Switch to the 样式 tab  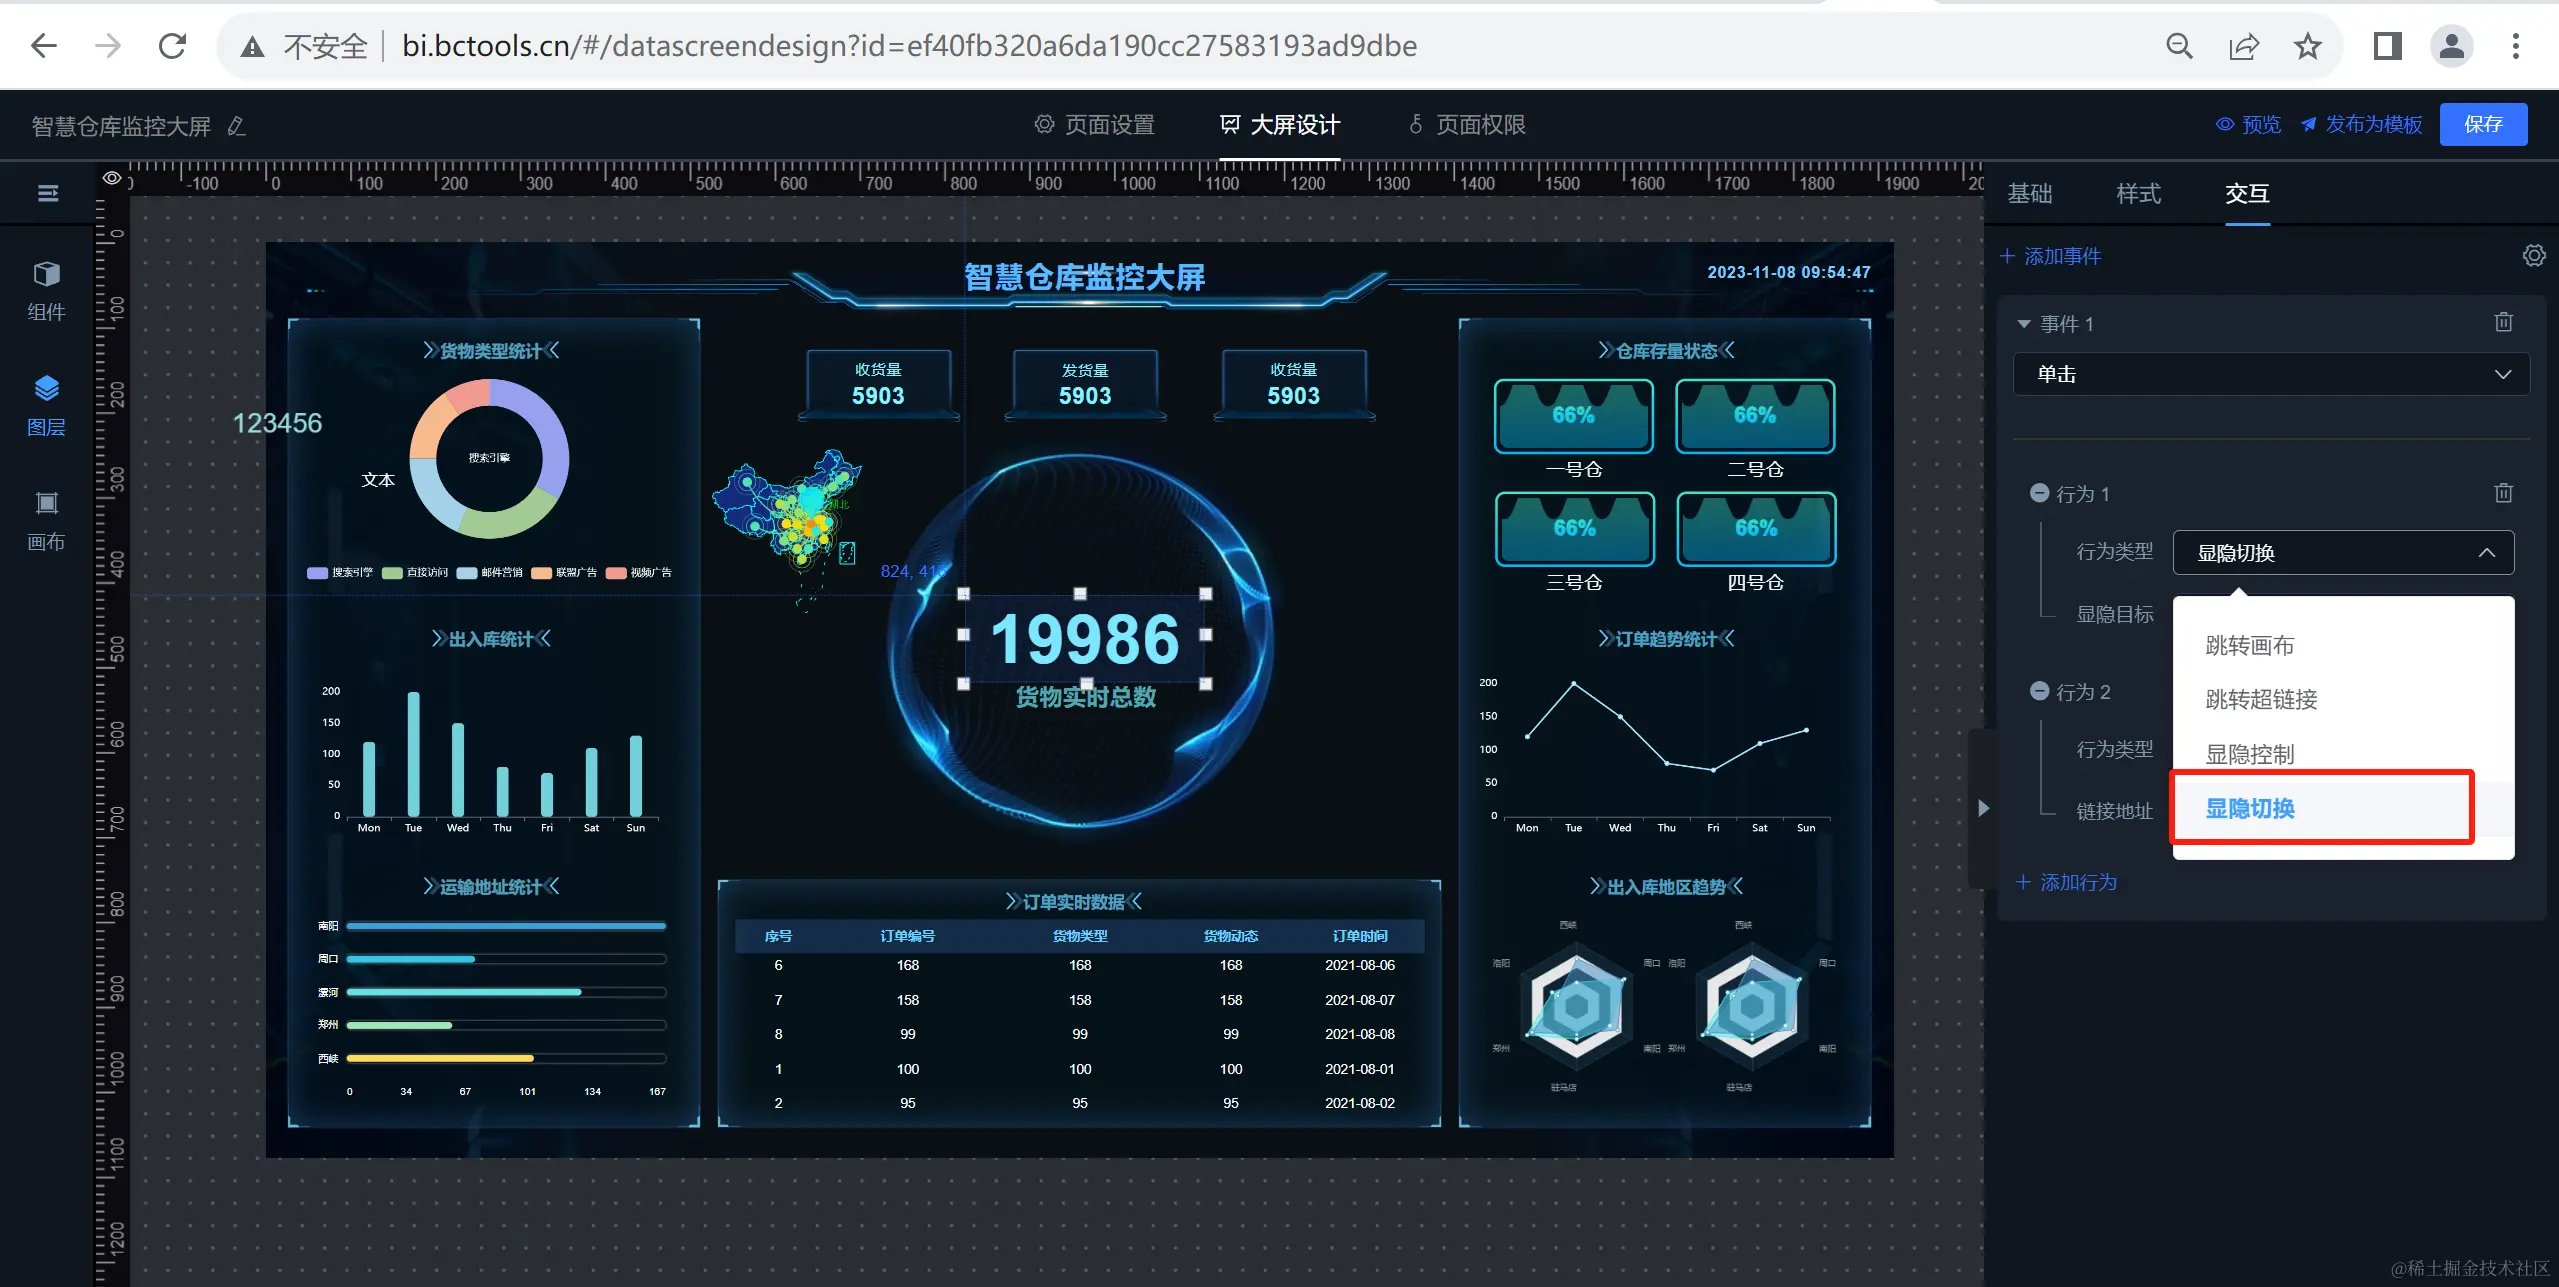pyautogui.click(x=2138, y=194)
